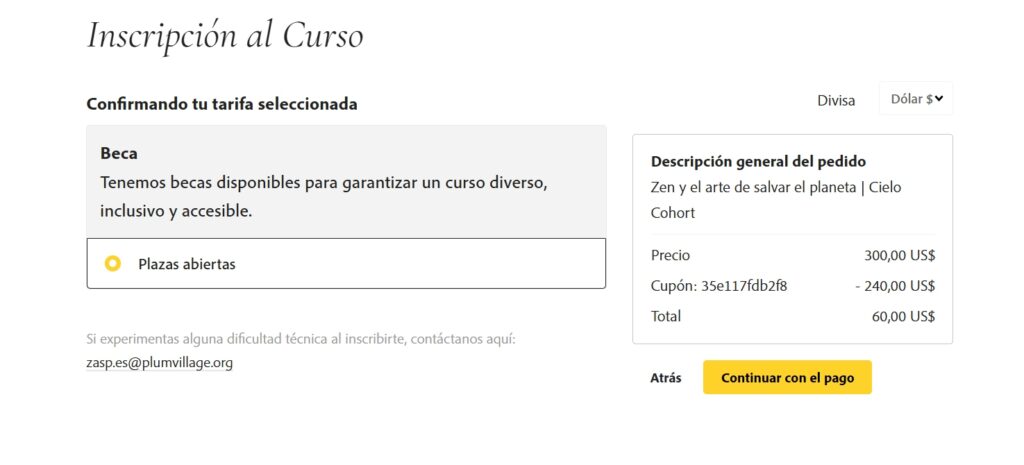Select the coupon code 35e117fdb2f8 text

[x=744, y=285]
